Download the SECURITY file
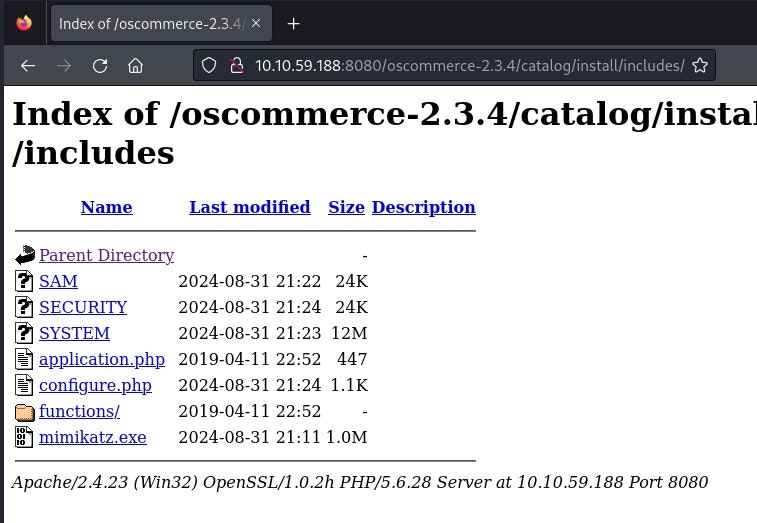This screenshot has width=757, height=523. [83, 307]
